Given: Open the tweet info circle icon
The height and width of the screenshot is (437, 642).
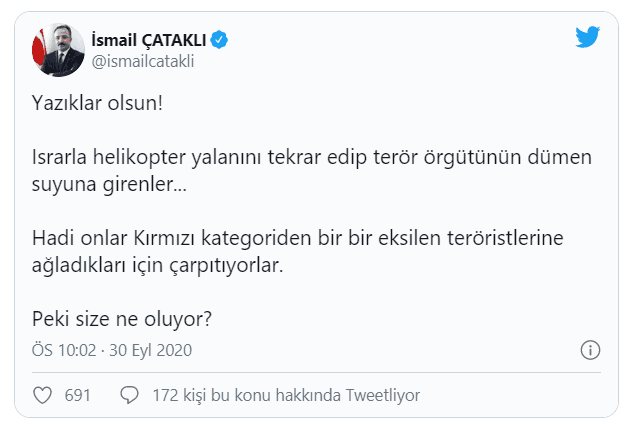Looking at the screenshot, I should click(x=590, y=351).
